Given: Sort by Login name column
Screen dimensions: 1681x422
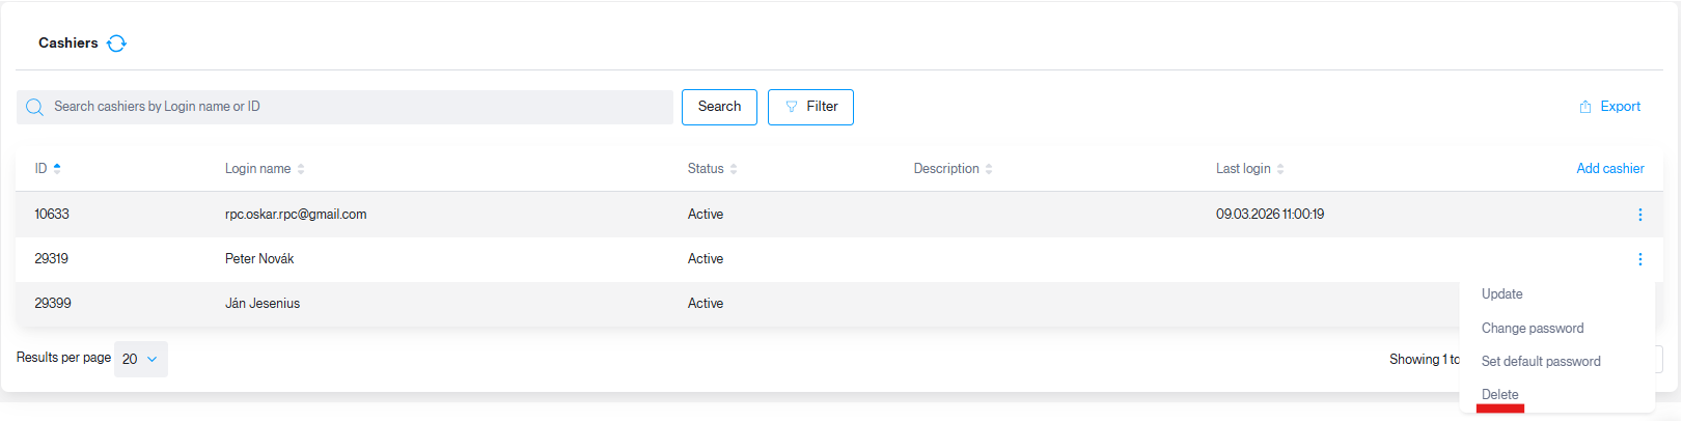Looking at the screenshot, I should pos(301,169).
